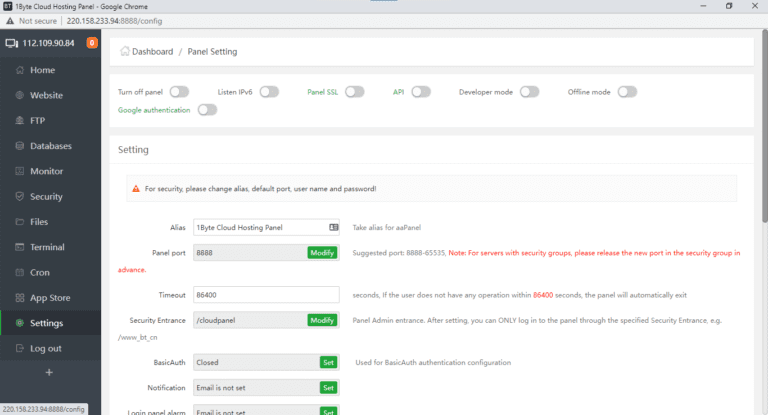The image size is (768, 415).
Task: Click Set button for BasicAuth
Action: tap(328, 362)
